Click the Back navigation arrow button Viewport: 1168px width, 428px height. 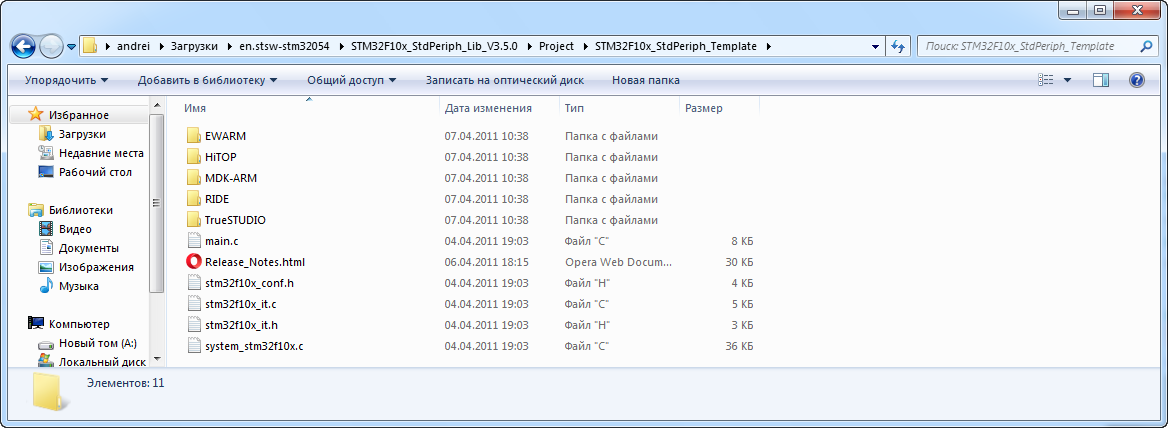click(23, 46)
